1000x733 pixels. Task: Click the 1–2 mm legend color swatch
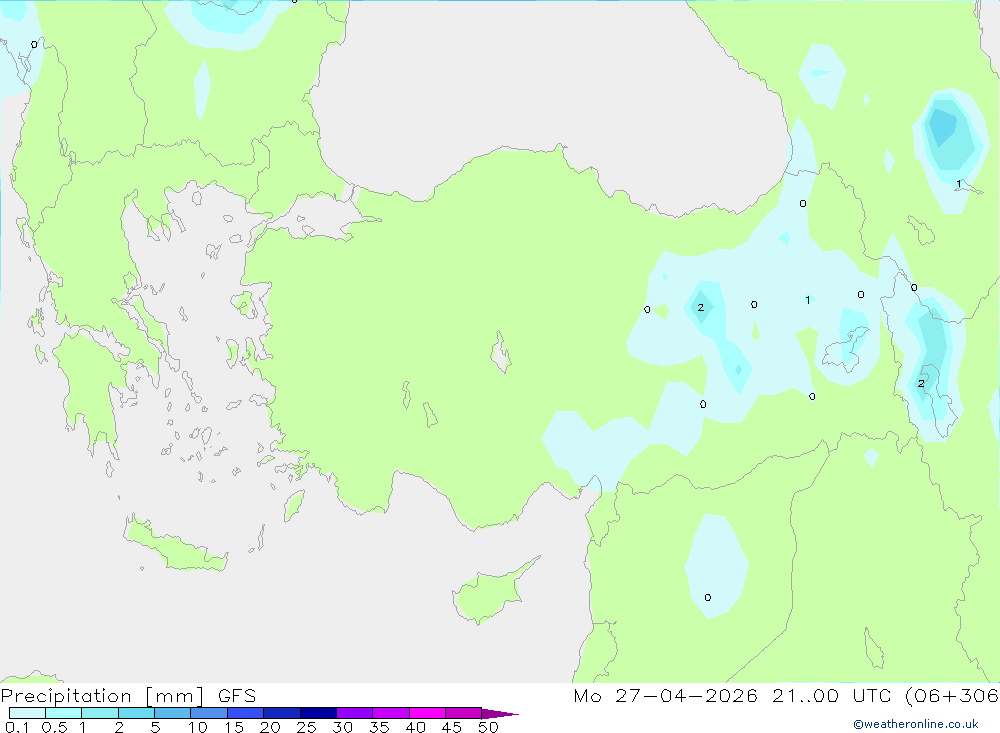(x=99, y=713)
